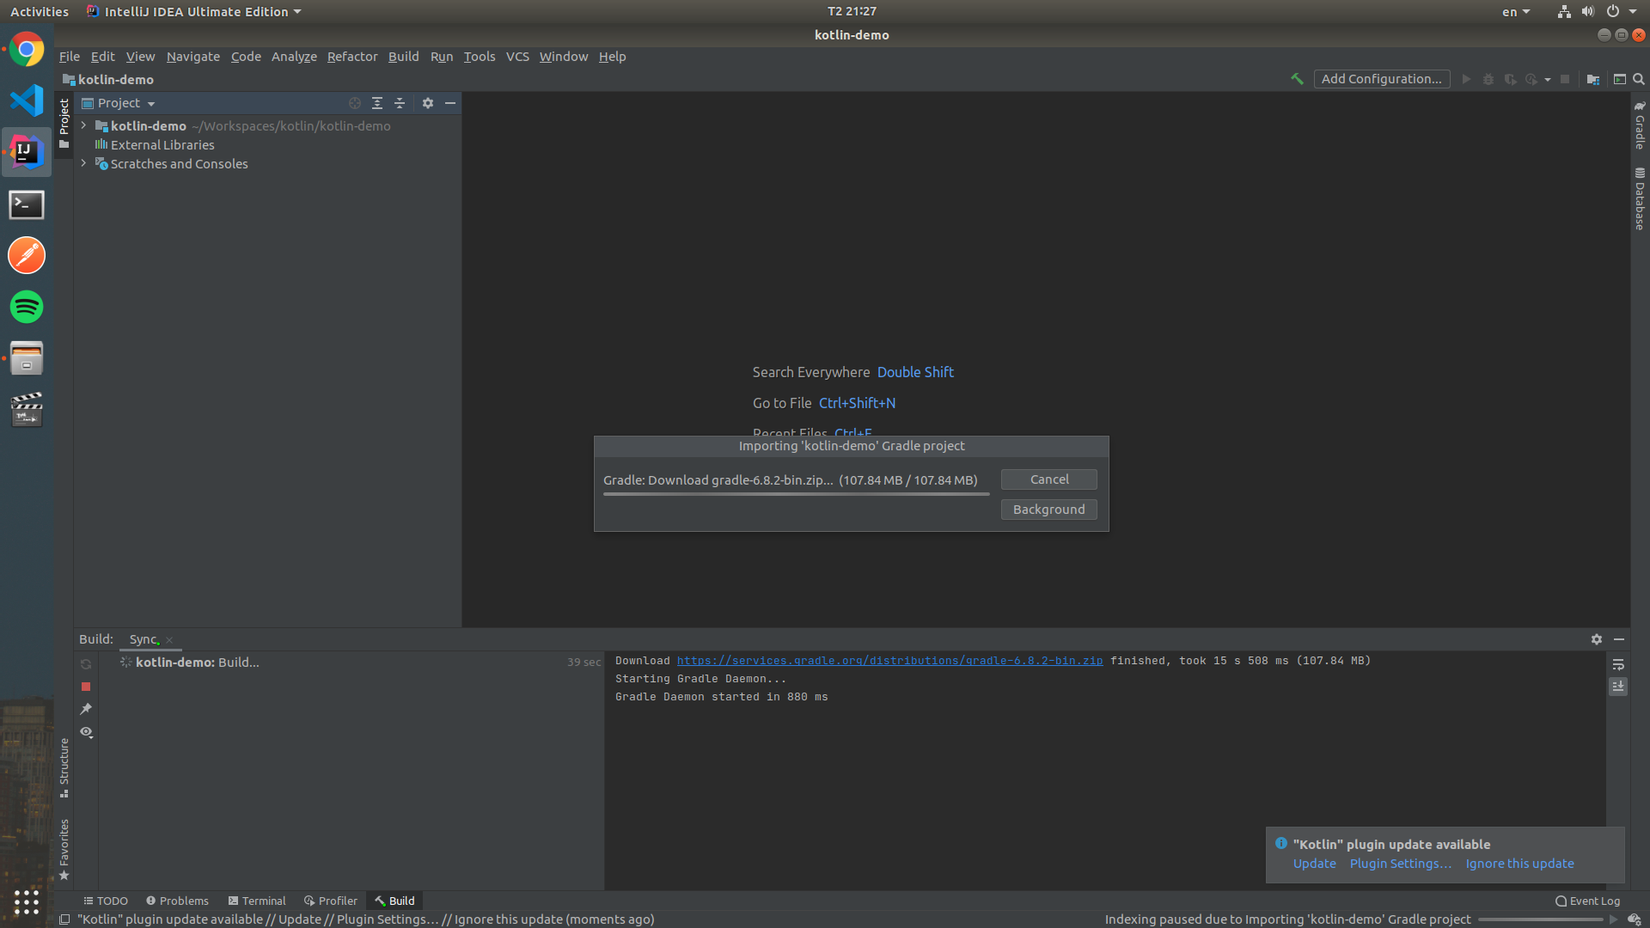Click Expand All in Project panel header
Image resolution: width=1650 pixels, height=928 pixels.
377,103
